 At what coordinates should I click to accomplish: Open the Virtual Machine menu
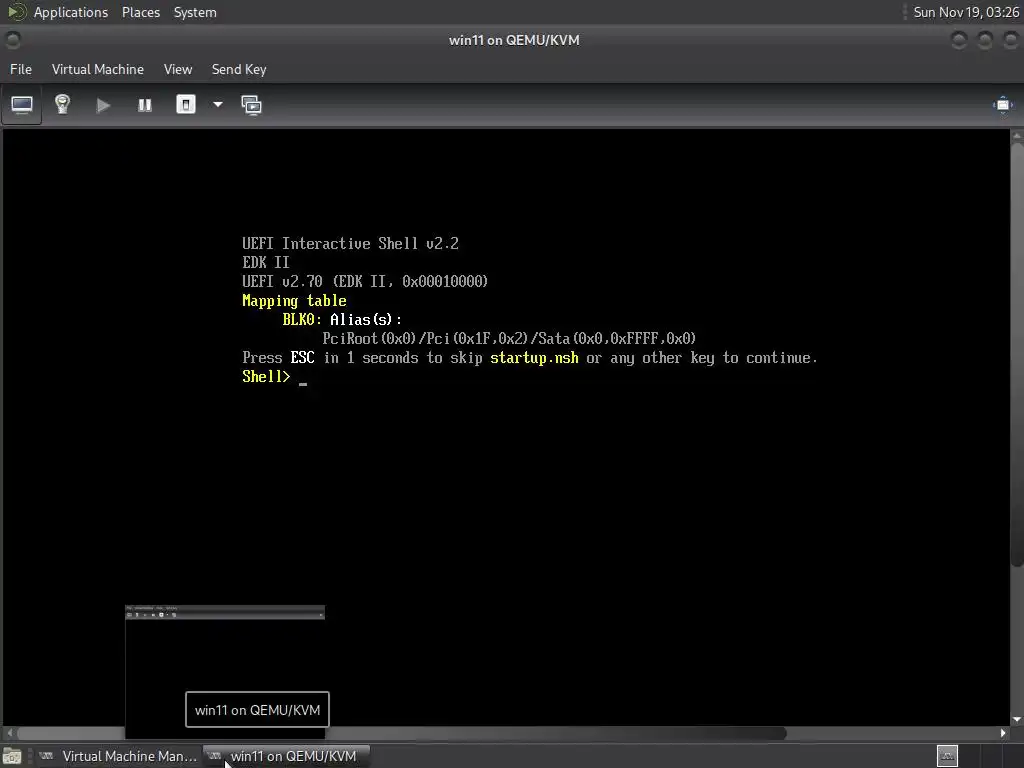98,69
